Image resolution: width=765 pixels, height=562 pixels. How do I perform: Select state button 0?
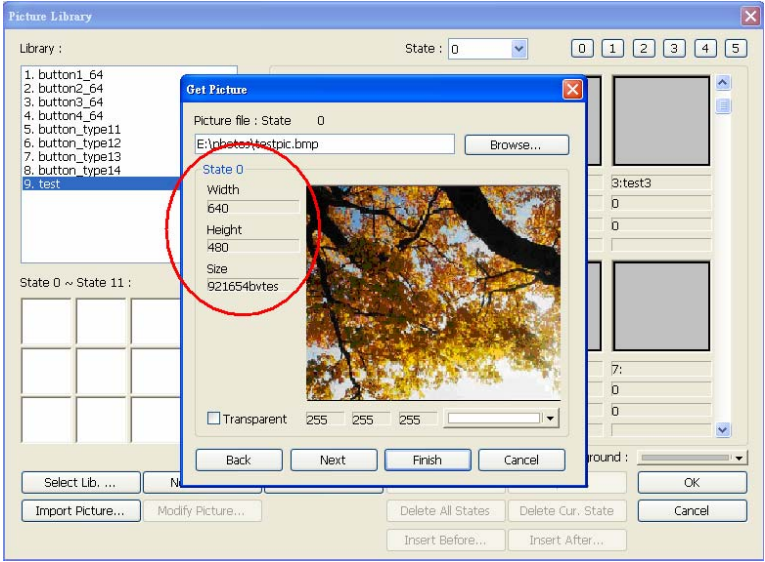pyautogui.click(x=582, y=48)
